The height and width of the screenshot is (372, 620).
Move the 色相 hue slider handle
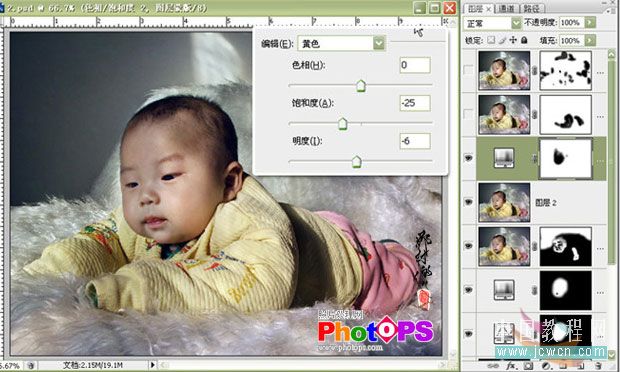tap(361, 86)
